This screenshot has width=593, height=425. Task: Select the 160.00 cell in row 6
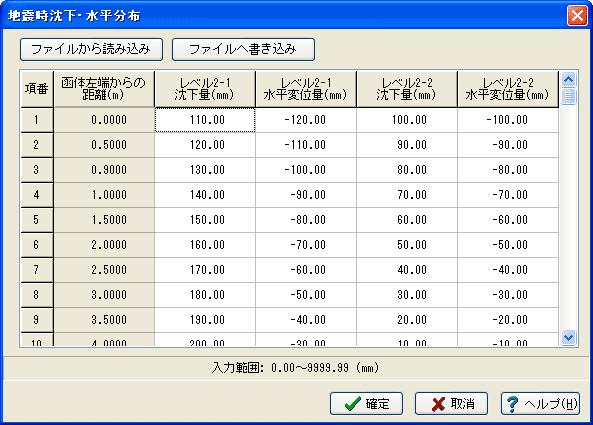point(205,245)
